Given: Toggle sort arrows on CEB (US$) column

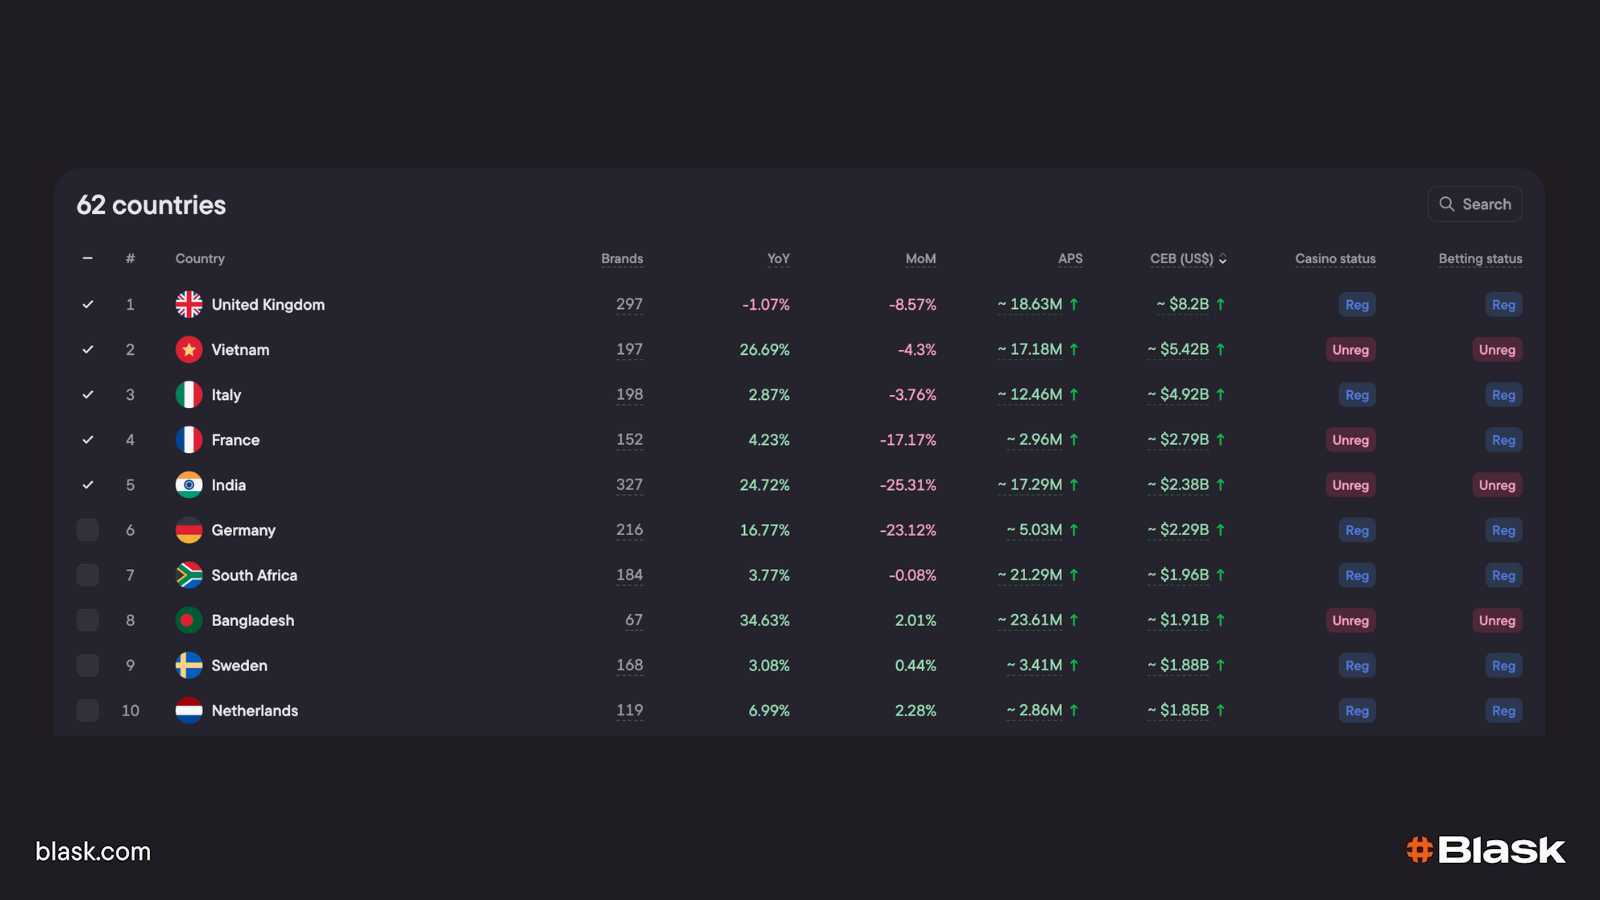Looking at the screenshot, I should (1223, 259).
